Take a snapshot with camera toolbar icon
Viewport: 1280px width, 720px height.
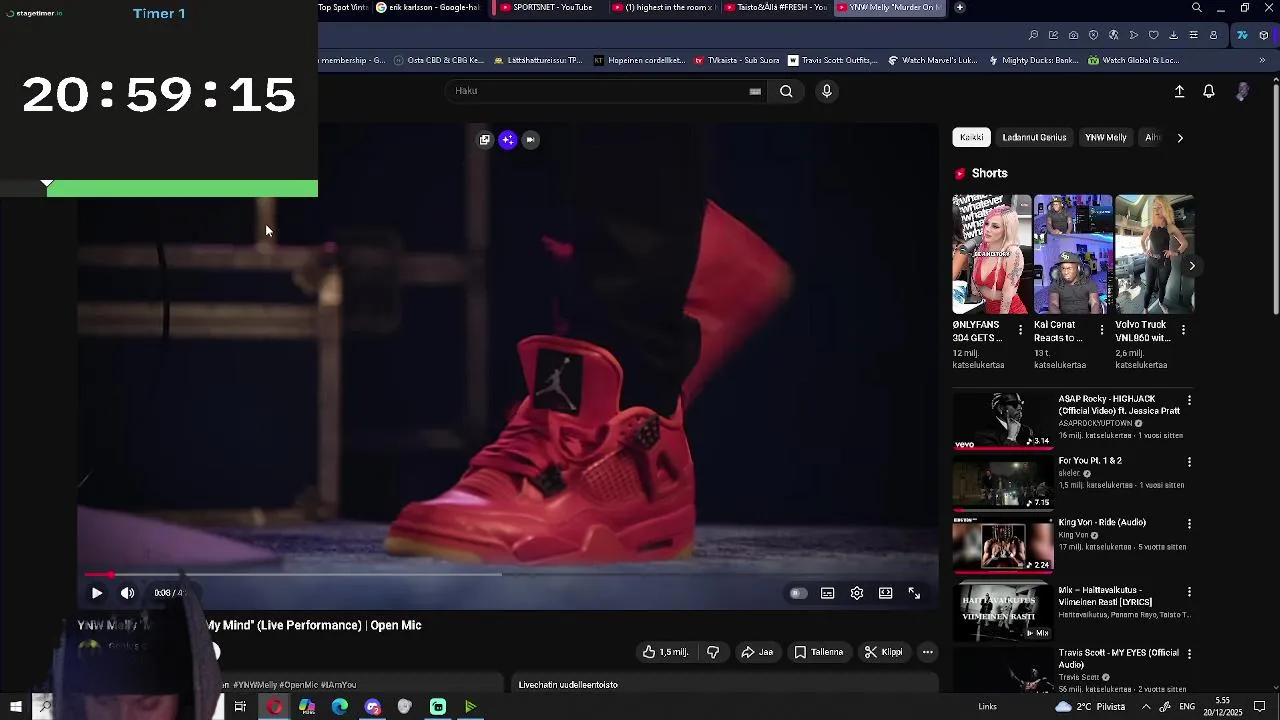point(1073,35)
